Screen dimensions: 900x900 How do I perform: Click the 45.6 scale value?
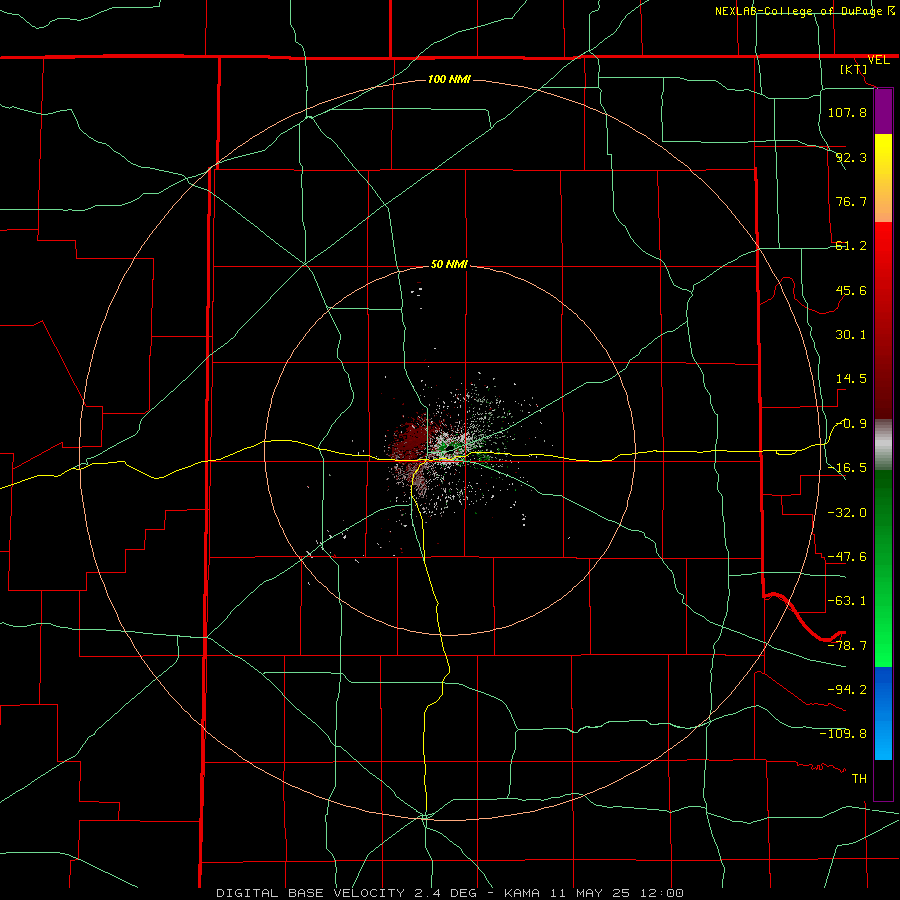click(851, 290)
